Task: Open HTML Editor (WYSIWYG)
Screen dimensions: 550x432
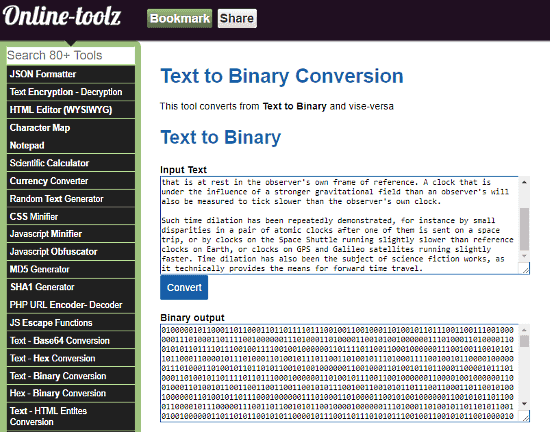Action: (71, 110)
